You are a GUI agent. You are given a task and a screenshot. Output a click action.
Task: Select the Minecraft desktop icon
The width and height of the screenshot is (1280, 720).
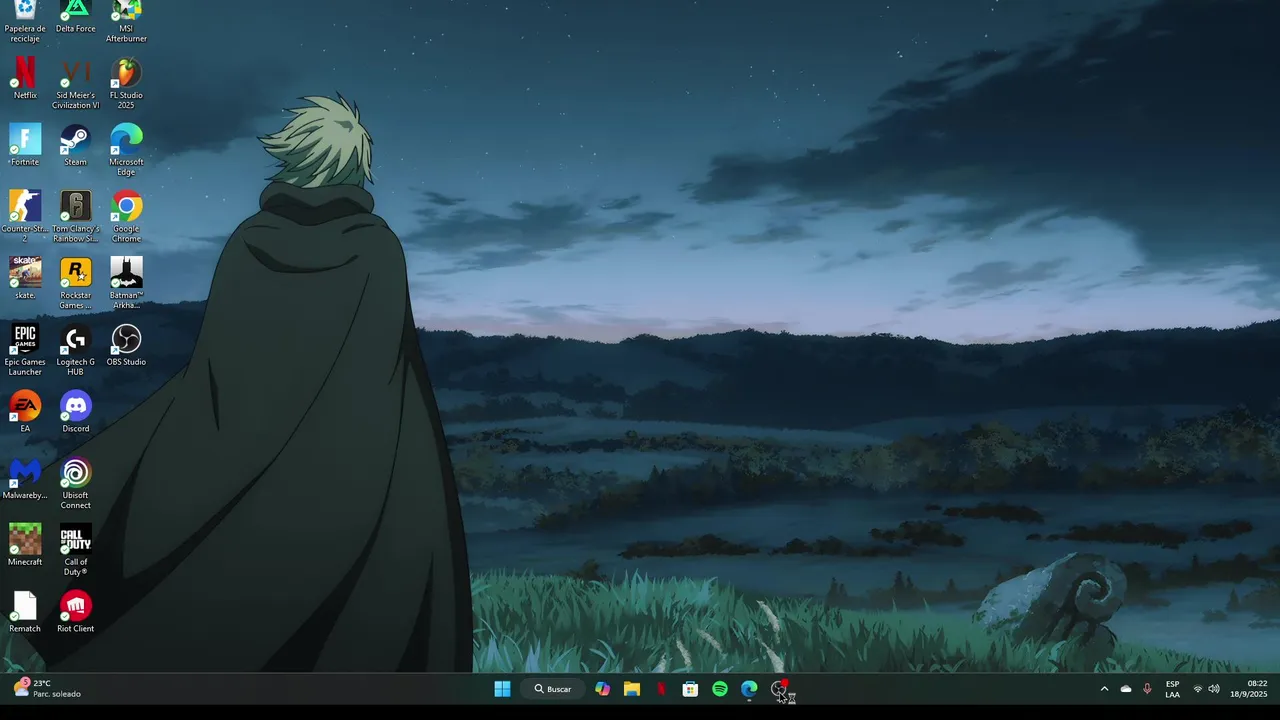[25, 545]
